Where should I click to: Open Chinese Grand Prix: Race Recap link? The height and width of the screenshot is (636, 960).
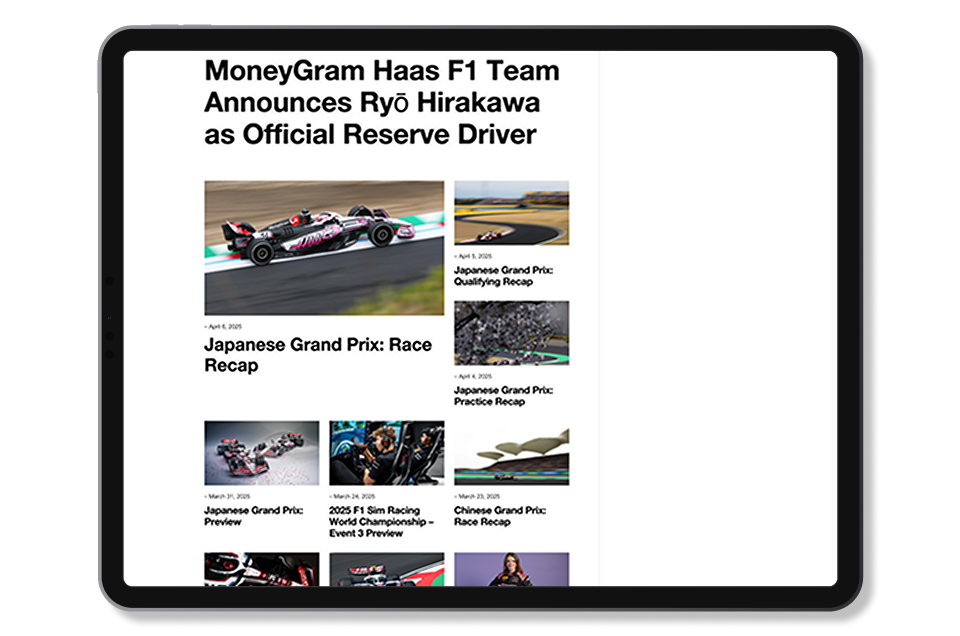[x=500, y=515]
